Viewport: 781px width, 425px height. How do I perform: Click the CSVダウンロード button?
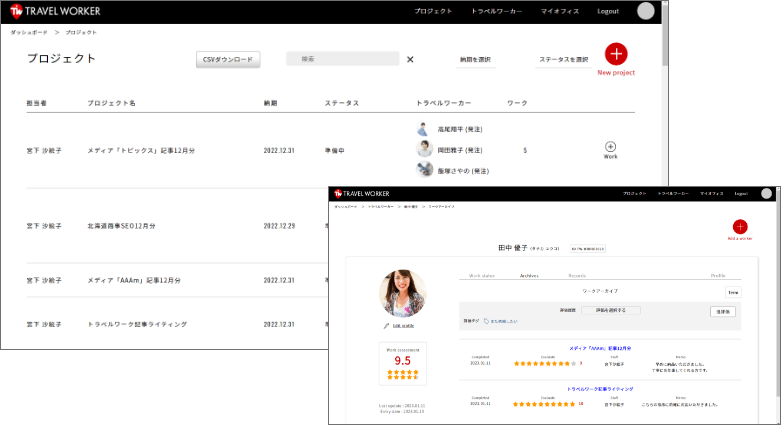[x=228, y=59]
